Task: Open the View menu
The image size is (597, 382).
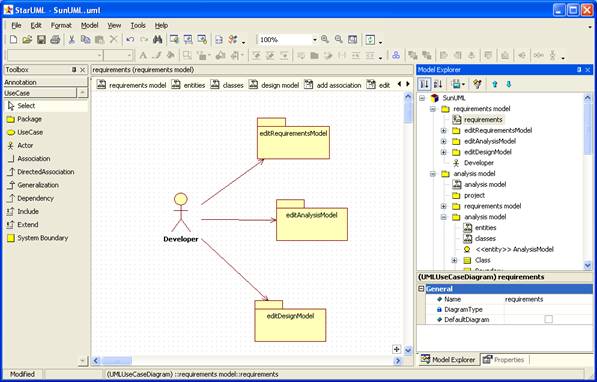Action: pyautogui.click(x=114, y=26)
